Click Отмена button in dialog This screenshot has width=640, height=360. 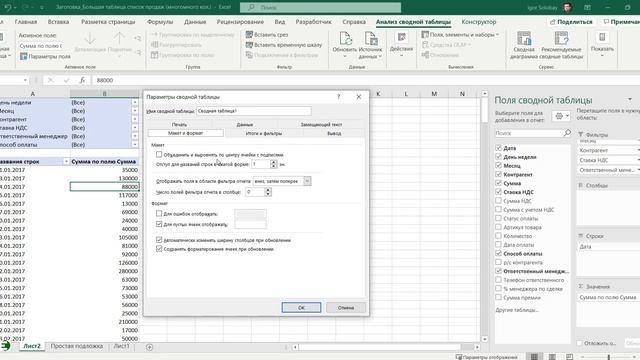click(346, 307)
